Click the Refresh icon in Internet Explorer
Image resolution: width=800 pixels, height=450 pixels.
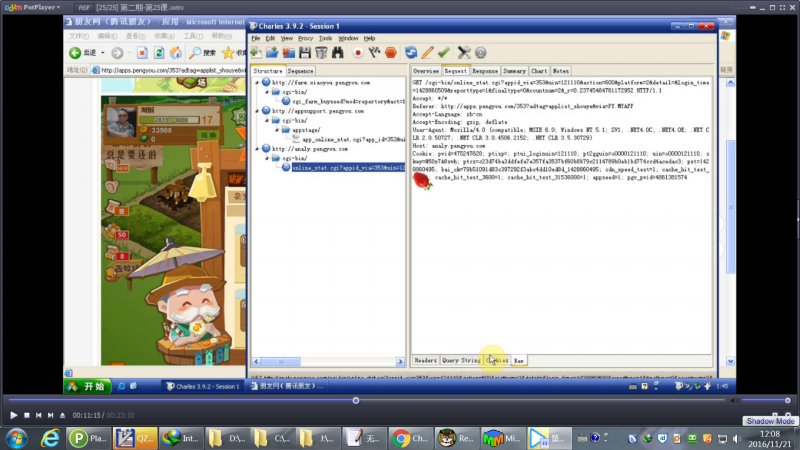click(159, 53)
